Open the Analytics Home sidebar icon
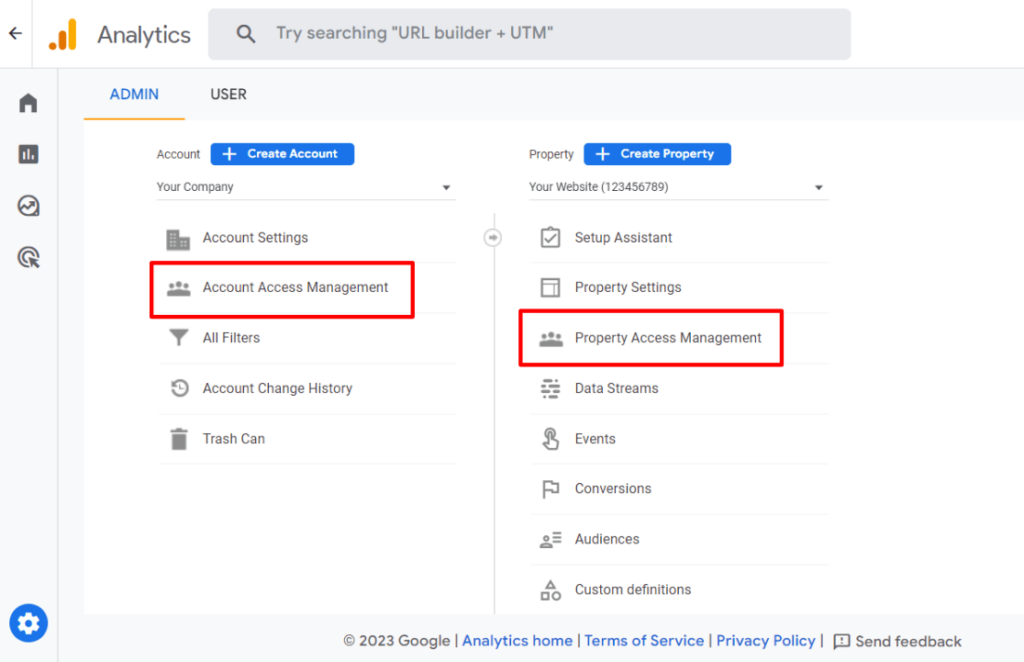This screenshot has width=1024, height=662. point(28,101)
